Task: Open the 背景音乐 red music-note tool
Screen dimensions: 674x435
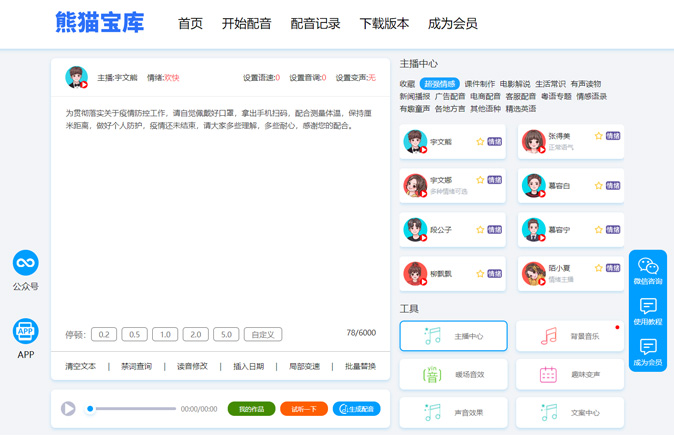Action: pyautogui.click(x=548, y=336)
